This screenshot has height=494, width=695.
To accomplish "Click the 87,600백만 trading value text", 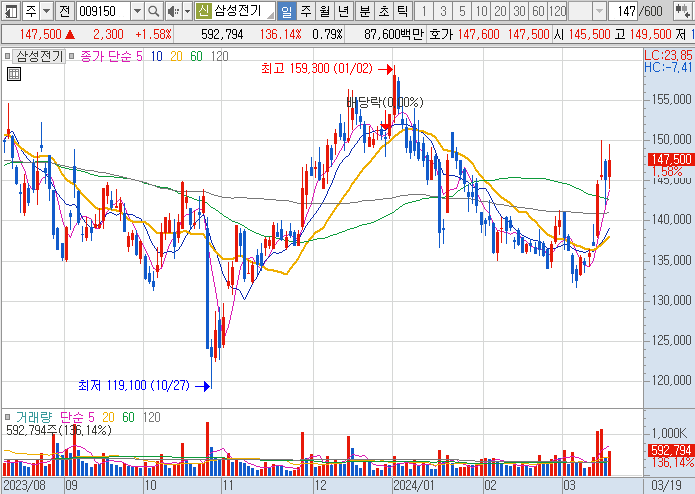I will pos(394,34).
